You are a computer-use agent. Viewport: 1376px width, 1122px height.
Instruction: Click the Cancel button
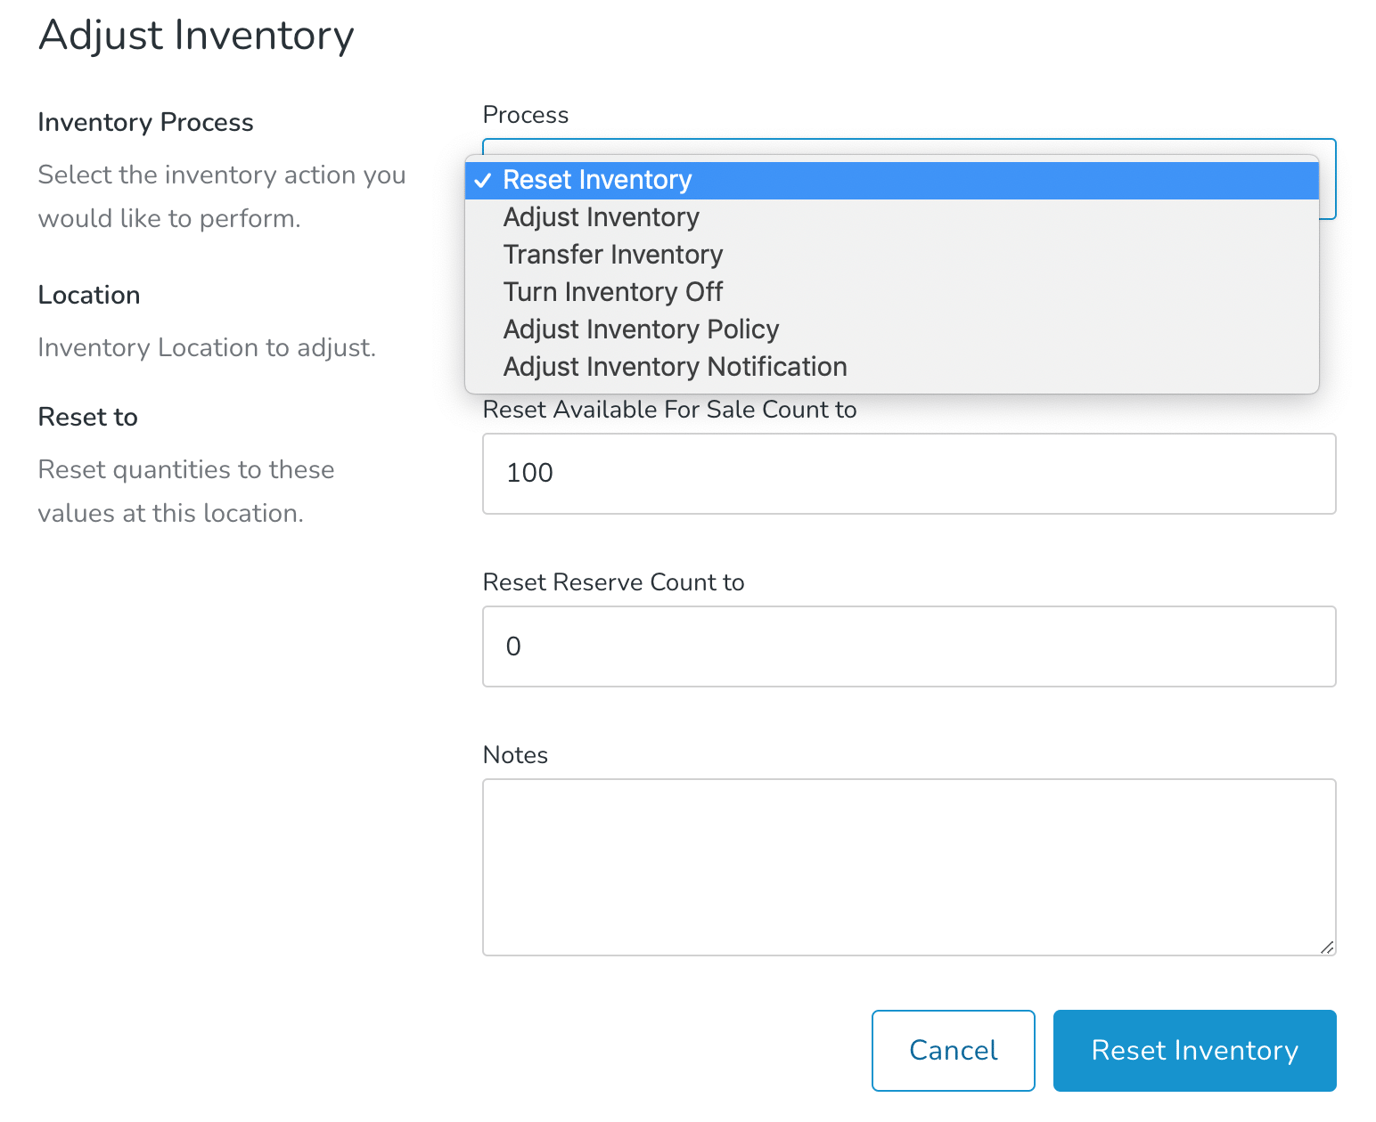tap(952, 1050)
